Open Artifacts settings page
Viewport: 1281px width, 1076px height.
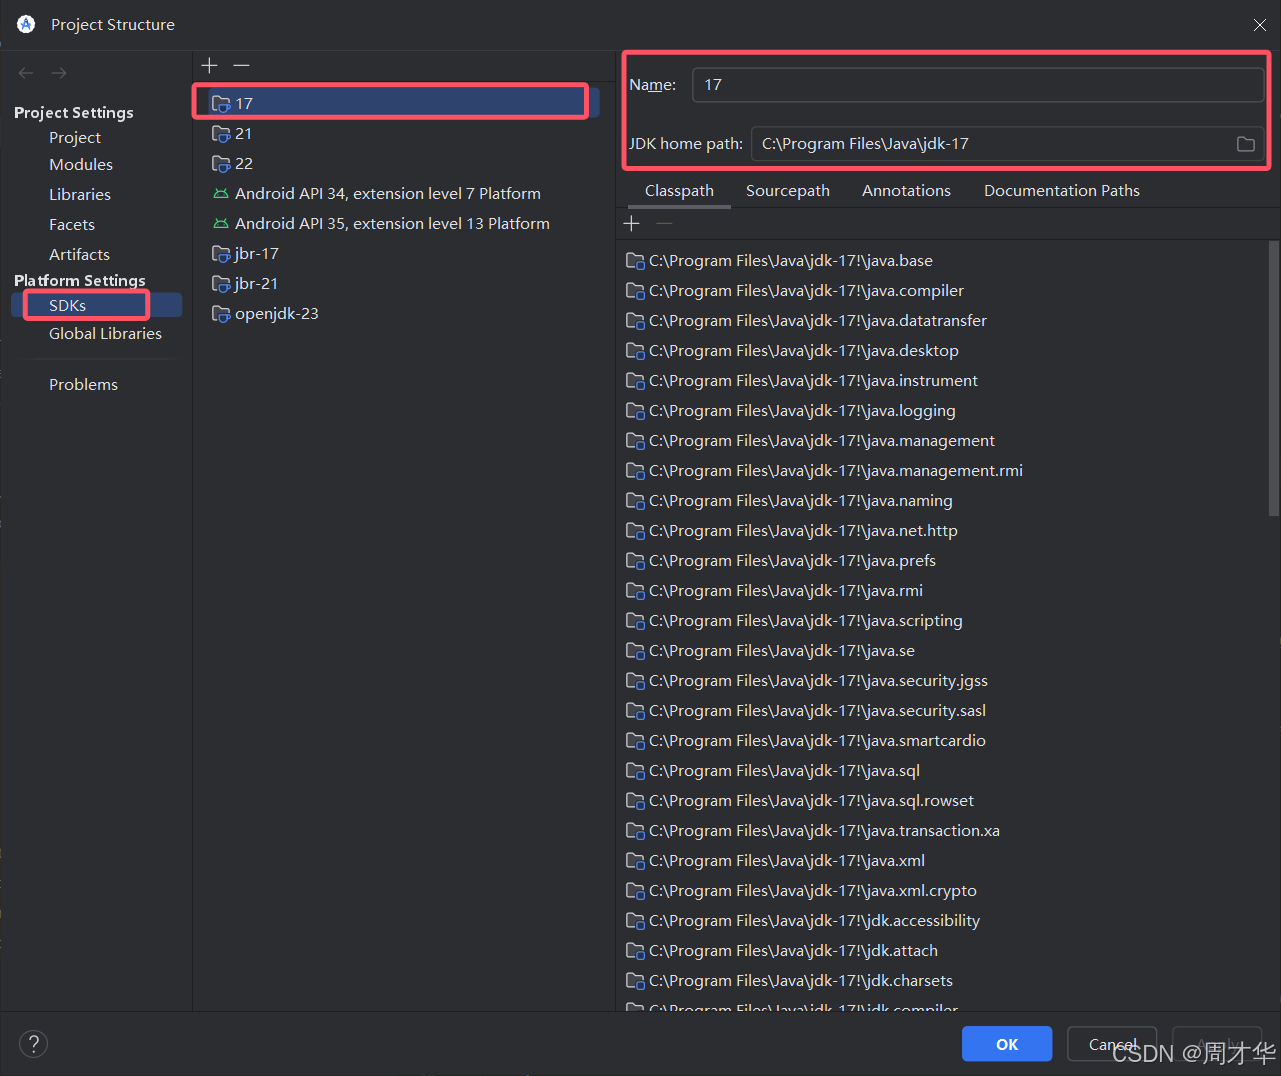79,255
